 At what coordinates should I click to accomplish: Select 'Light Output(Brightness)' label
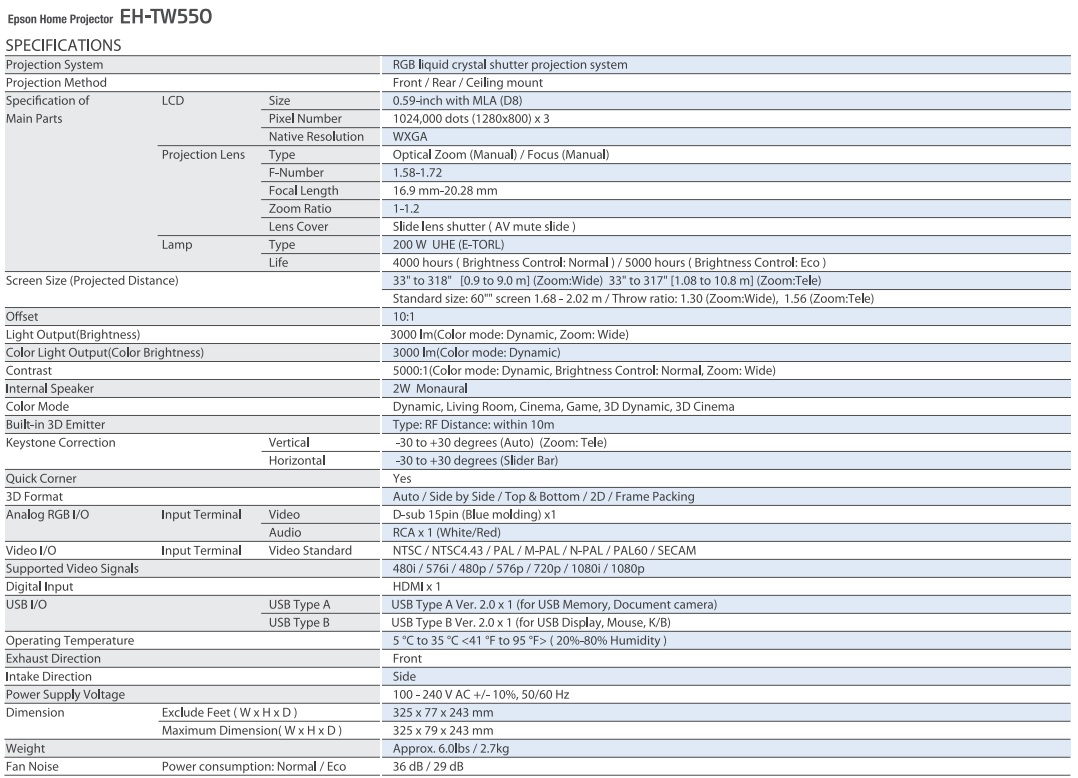click(x=73, y=335)
